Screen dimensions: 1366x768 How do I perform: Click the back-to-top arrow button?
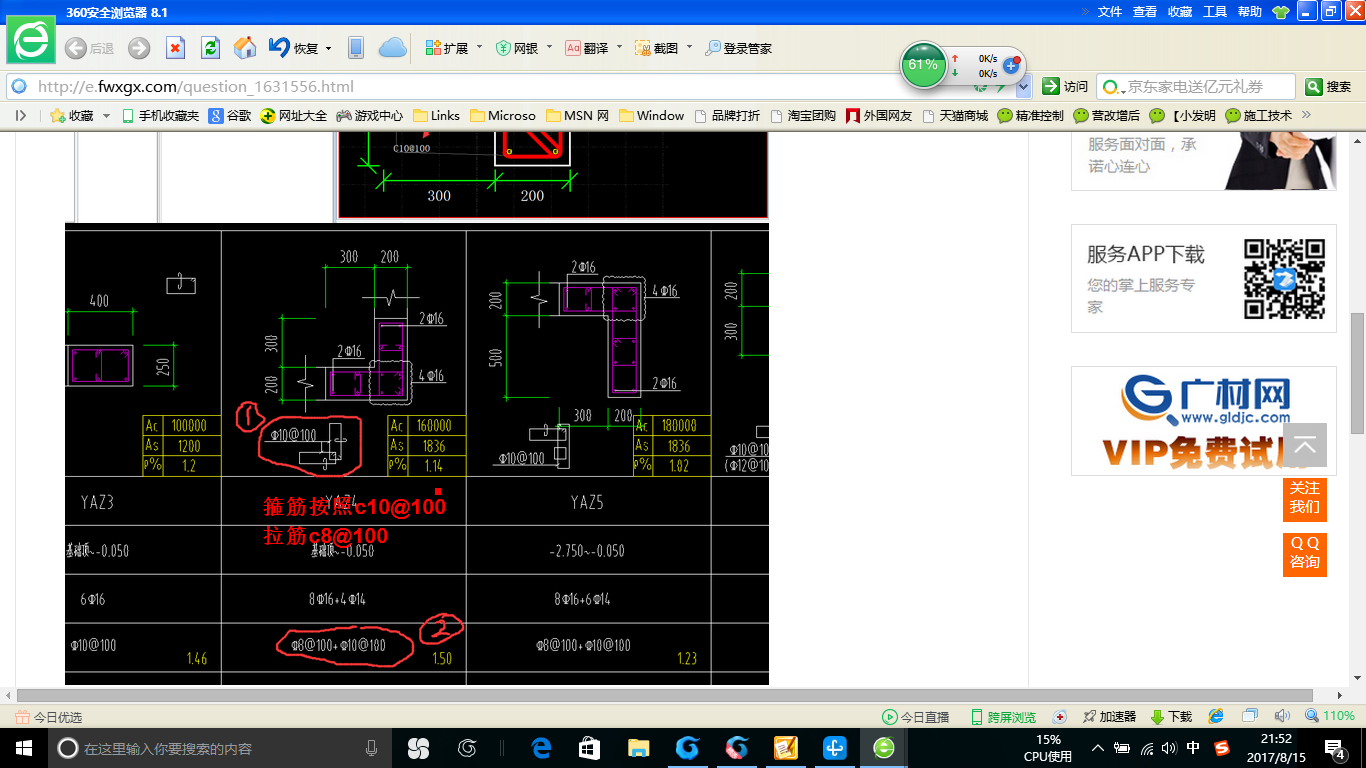[1305, 445]
